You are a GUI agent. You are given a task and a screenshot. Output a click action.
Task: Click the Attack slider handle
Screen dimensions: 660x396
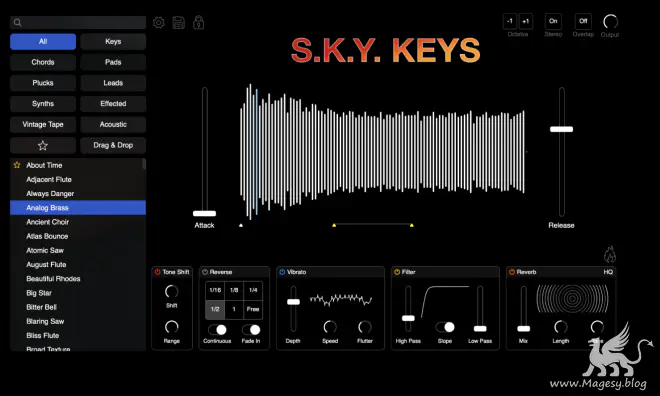[x=205, y=213]
